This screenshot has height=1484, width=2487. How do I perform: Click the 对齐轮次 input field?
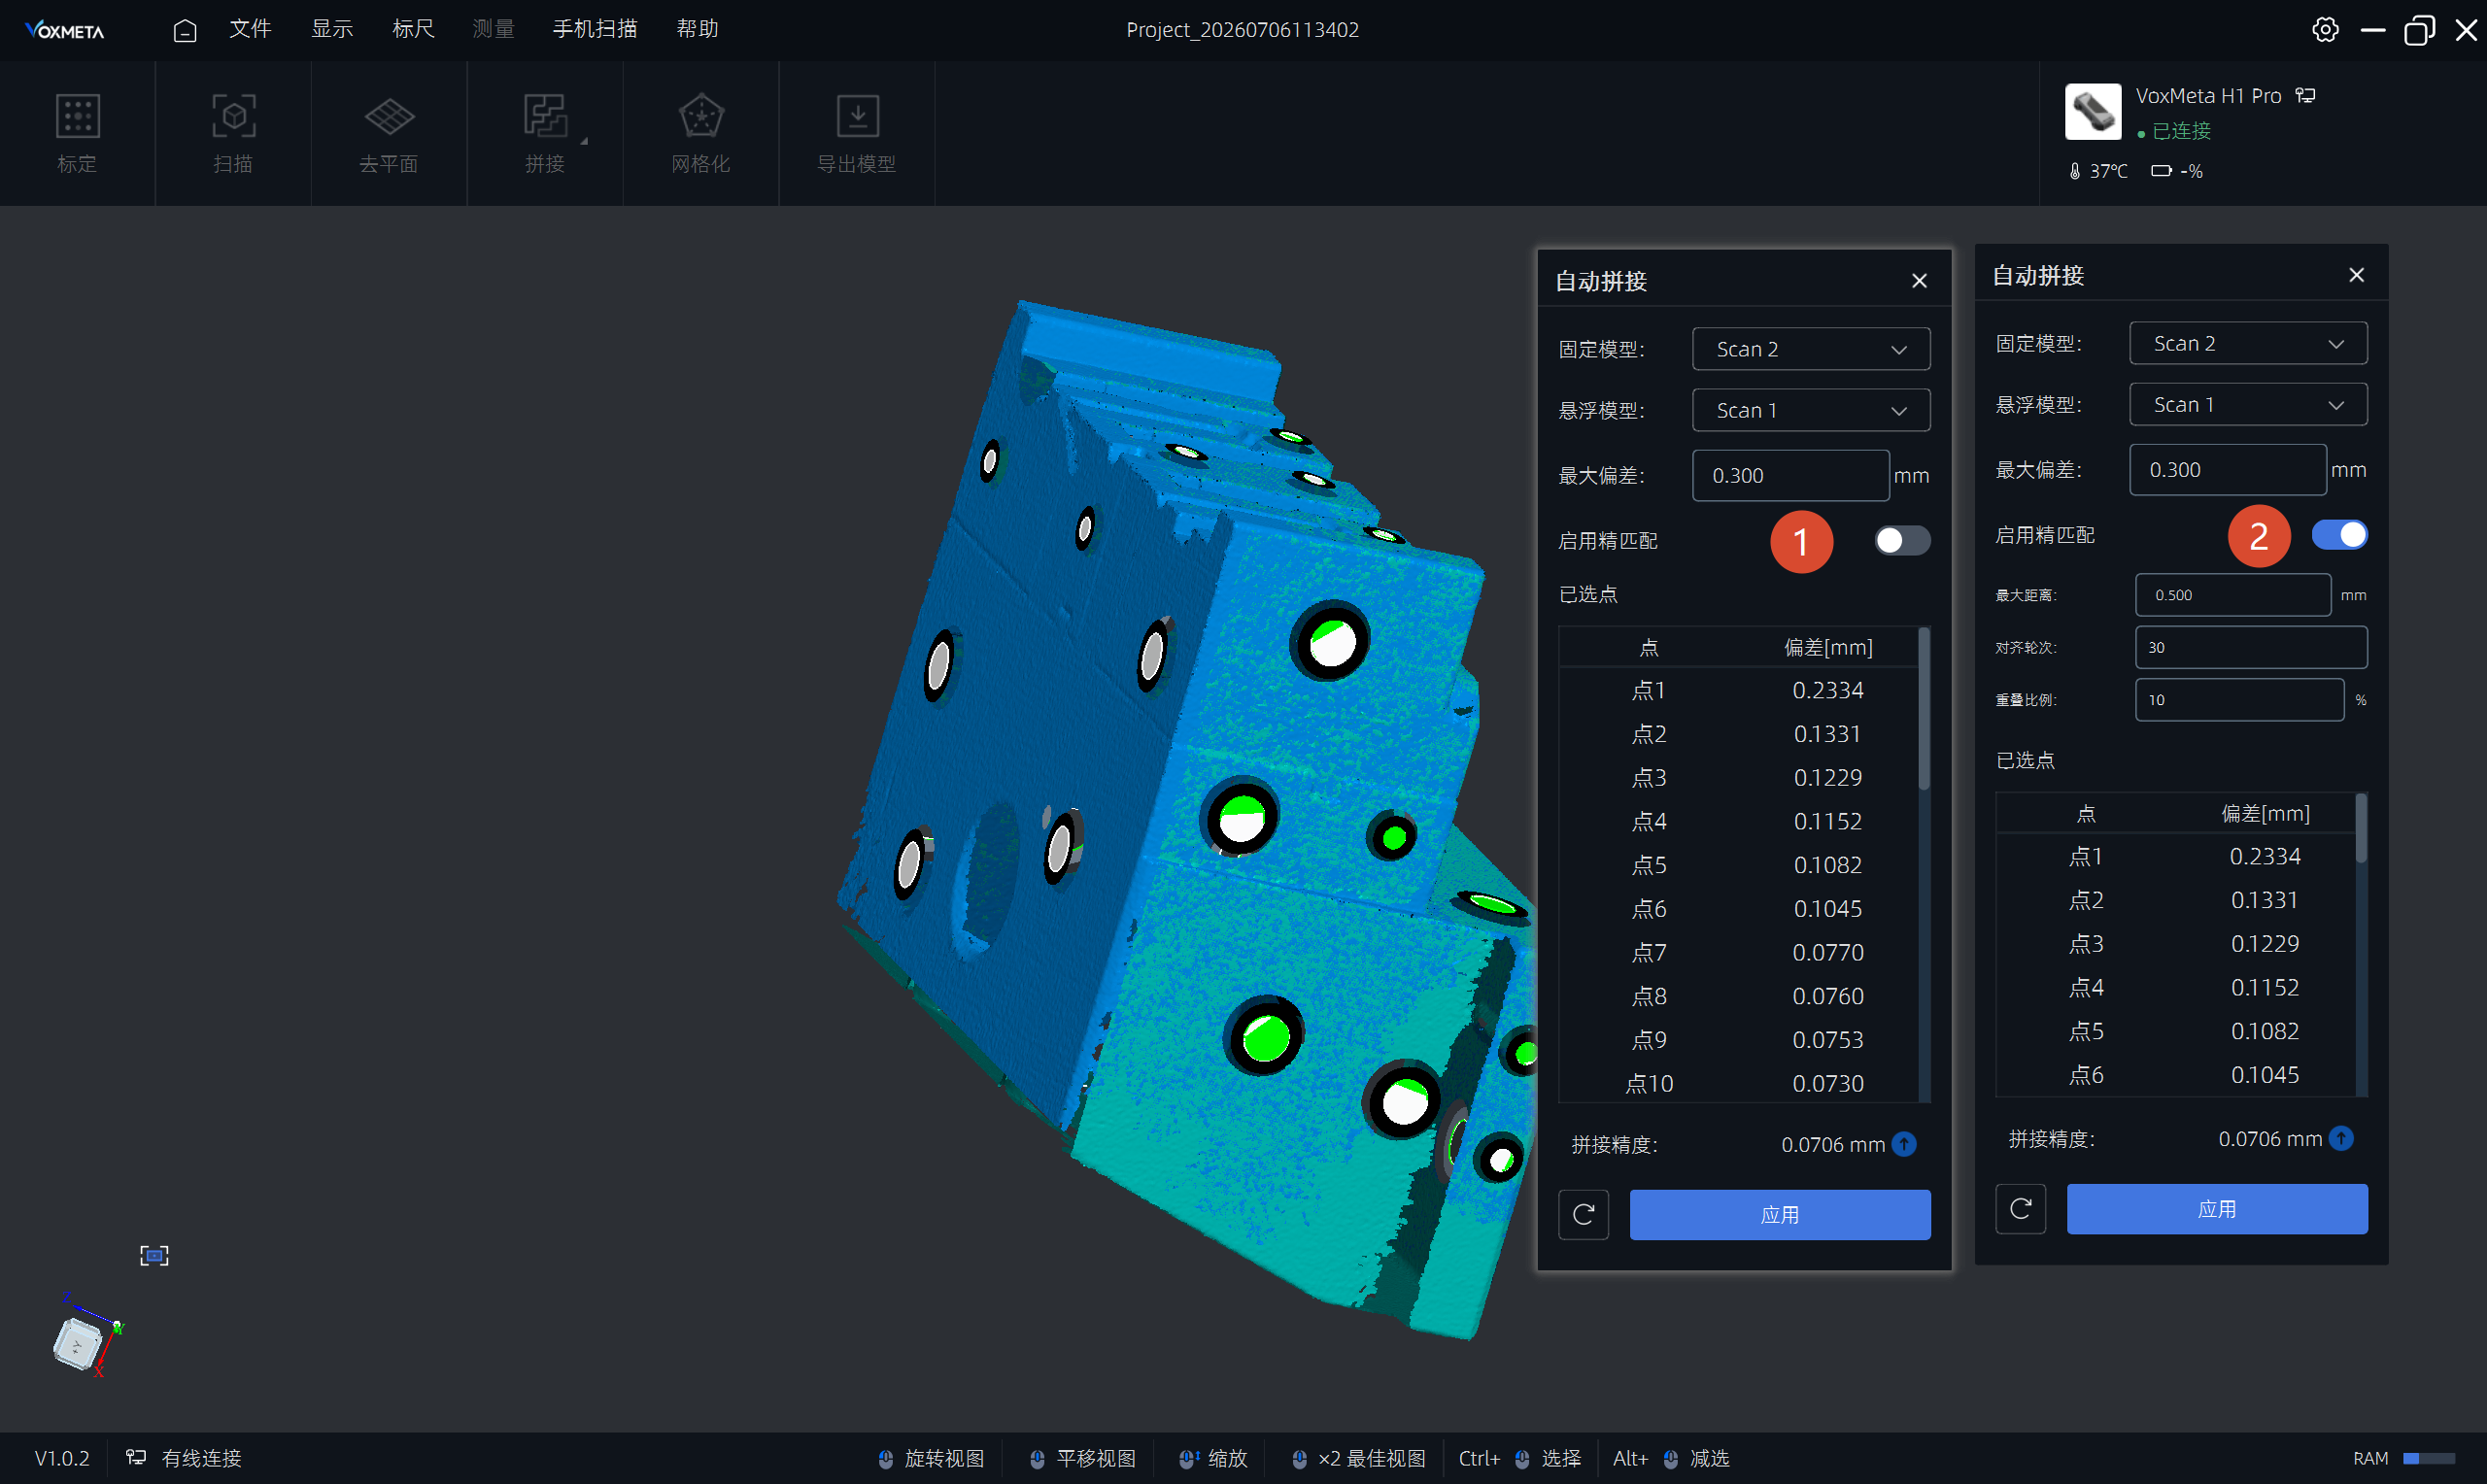[x=2251, y=647]
